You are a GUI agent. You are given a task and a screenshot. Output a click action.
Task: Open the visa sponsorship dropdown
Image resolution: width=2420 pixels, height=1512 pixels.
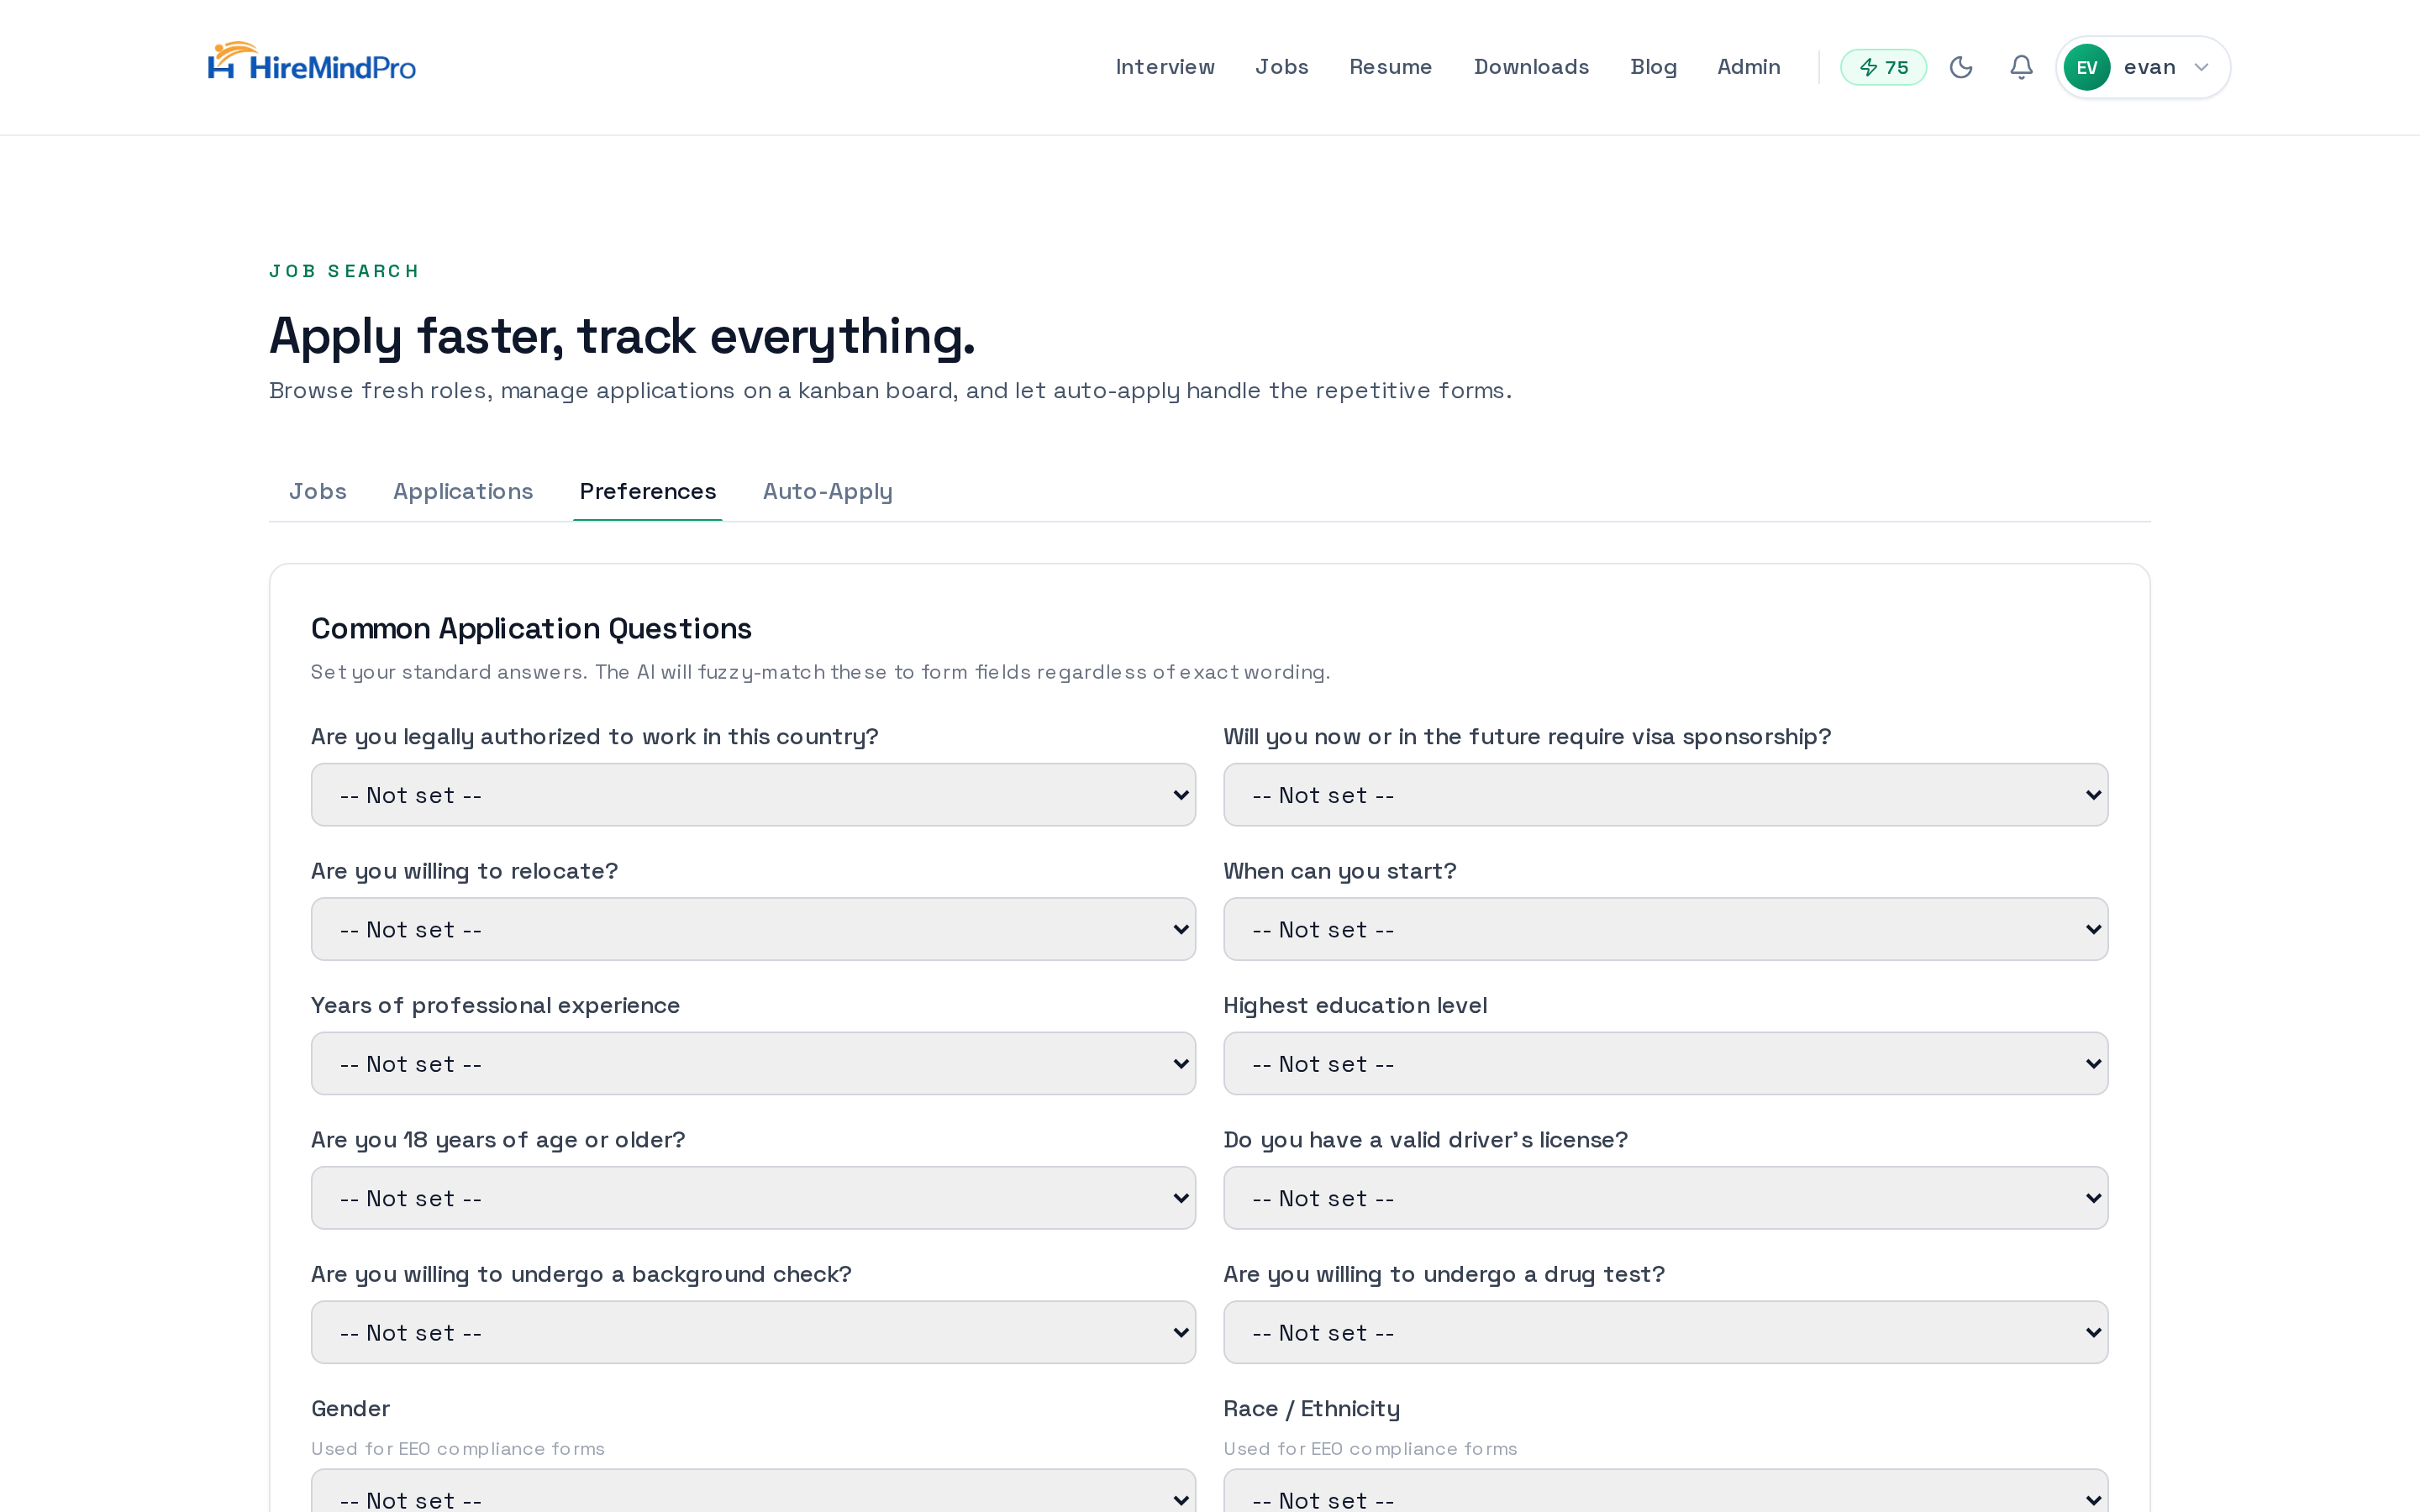point(1665,795)
